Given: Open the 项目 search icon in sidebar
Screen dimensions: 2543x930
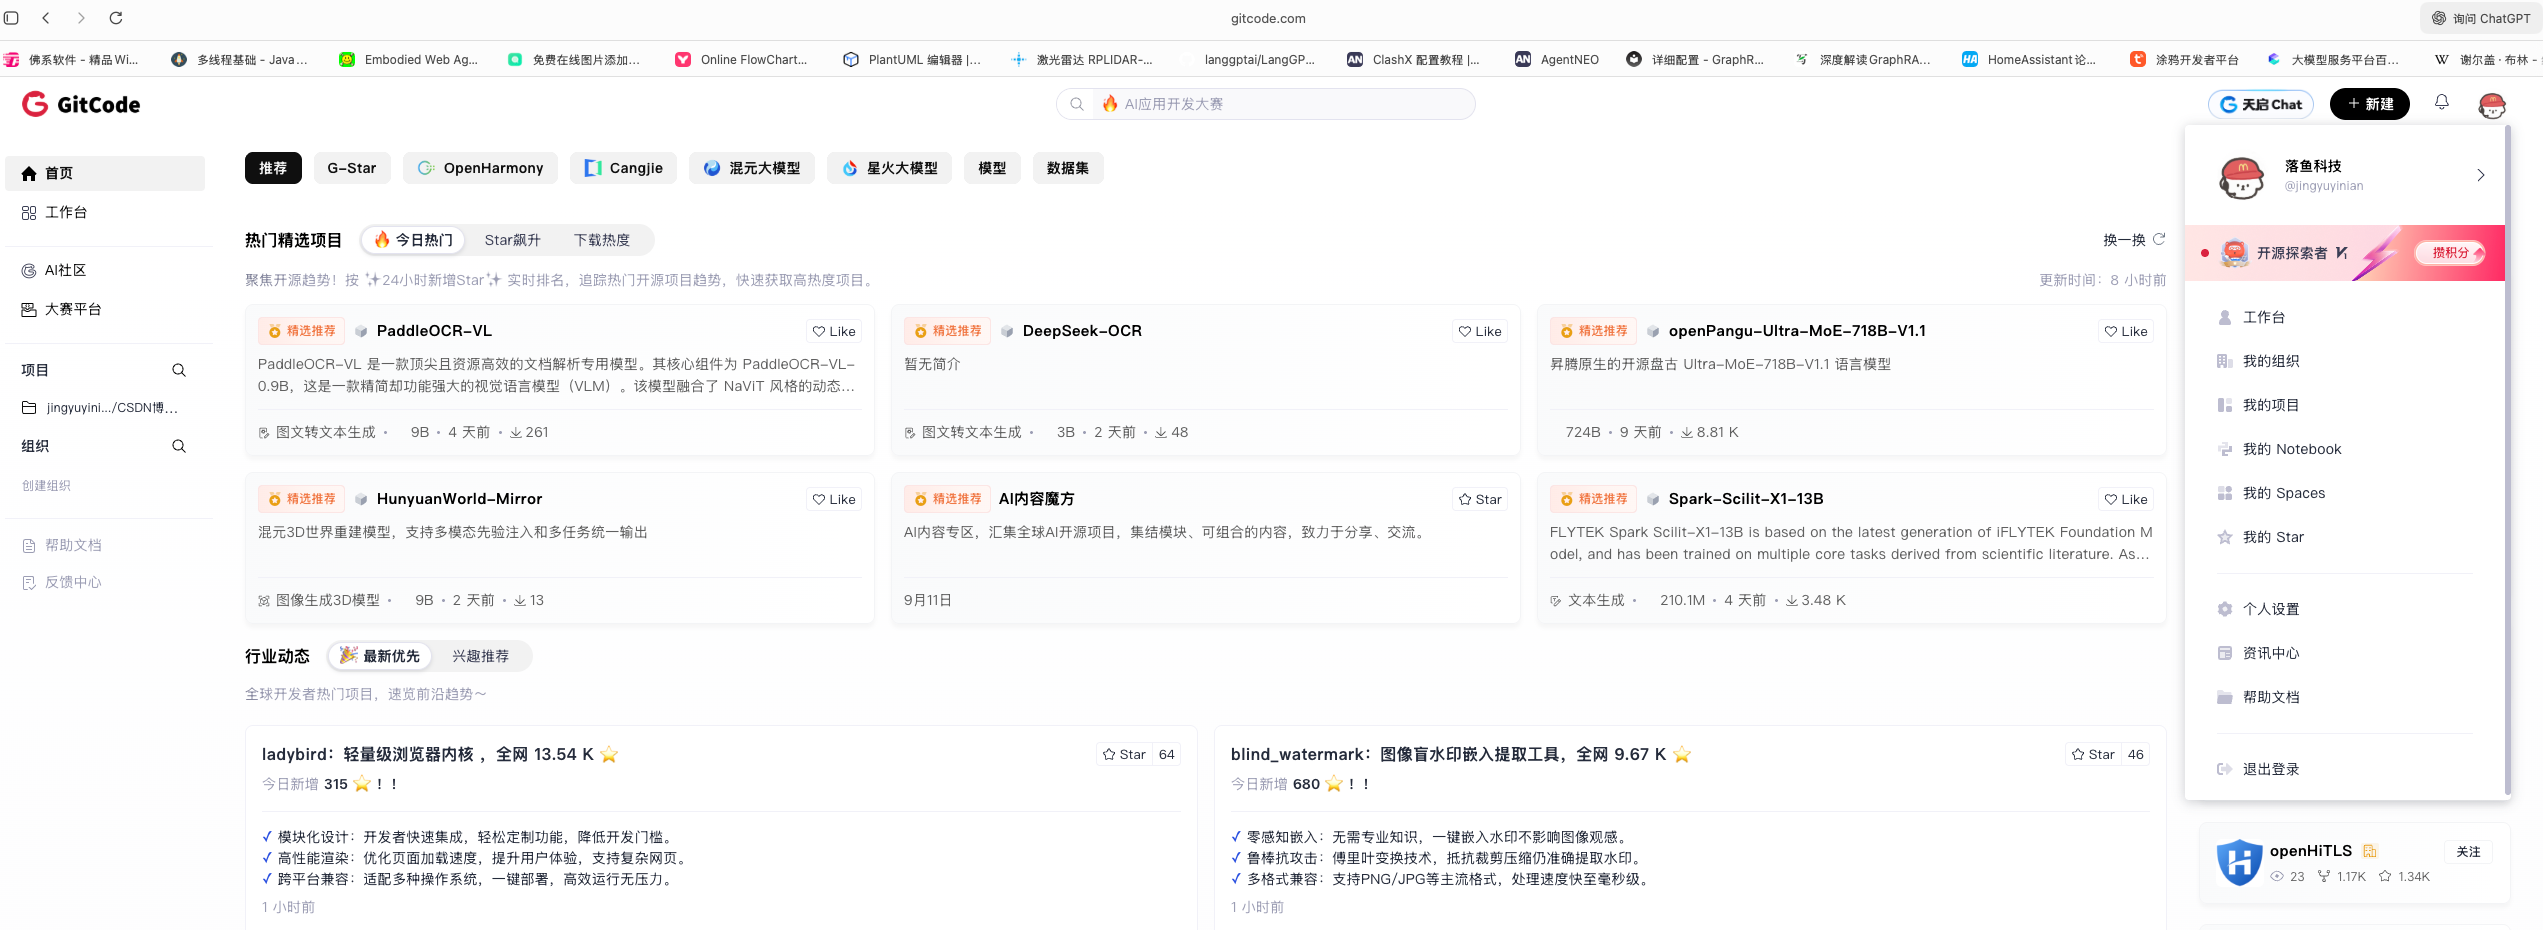Looking at the screenshot, I should [178, 370].
